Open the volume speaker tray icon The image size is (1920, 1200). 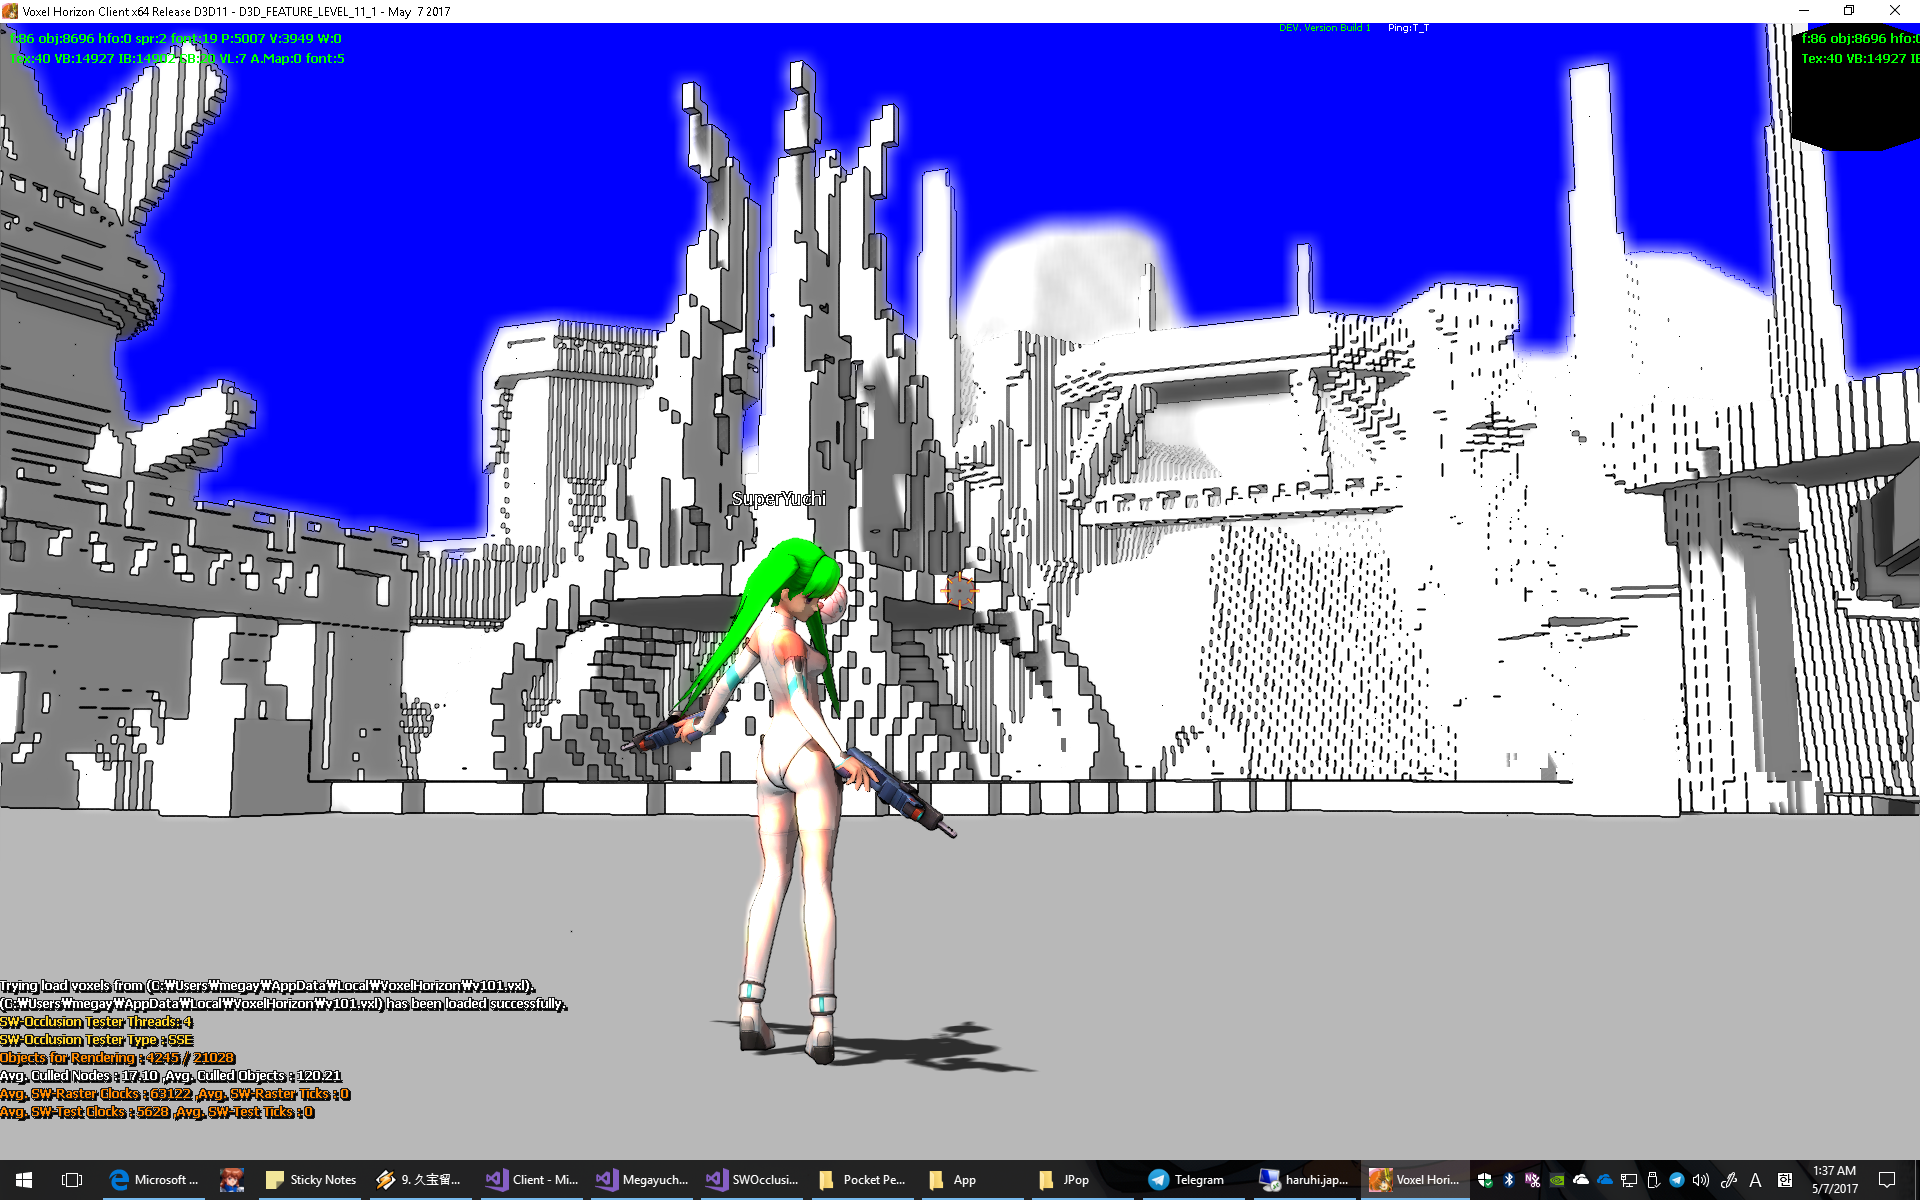click(1701, 1180)
